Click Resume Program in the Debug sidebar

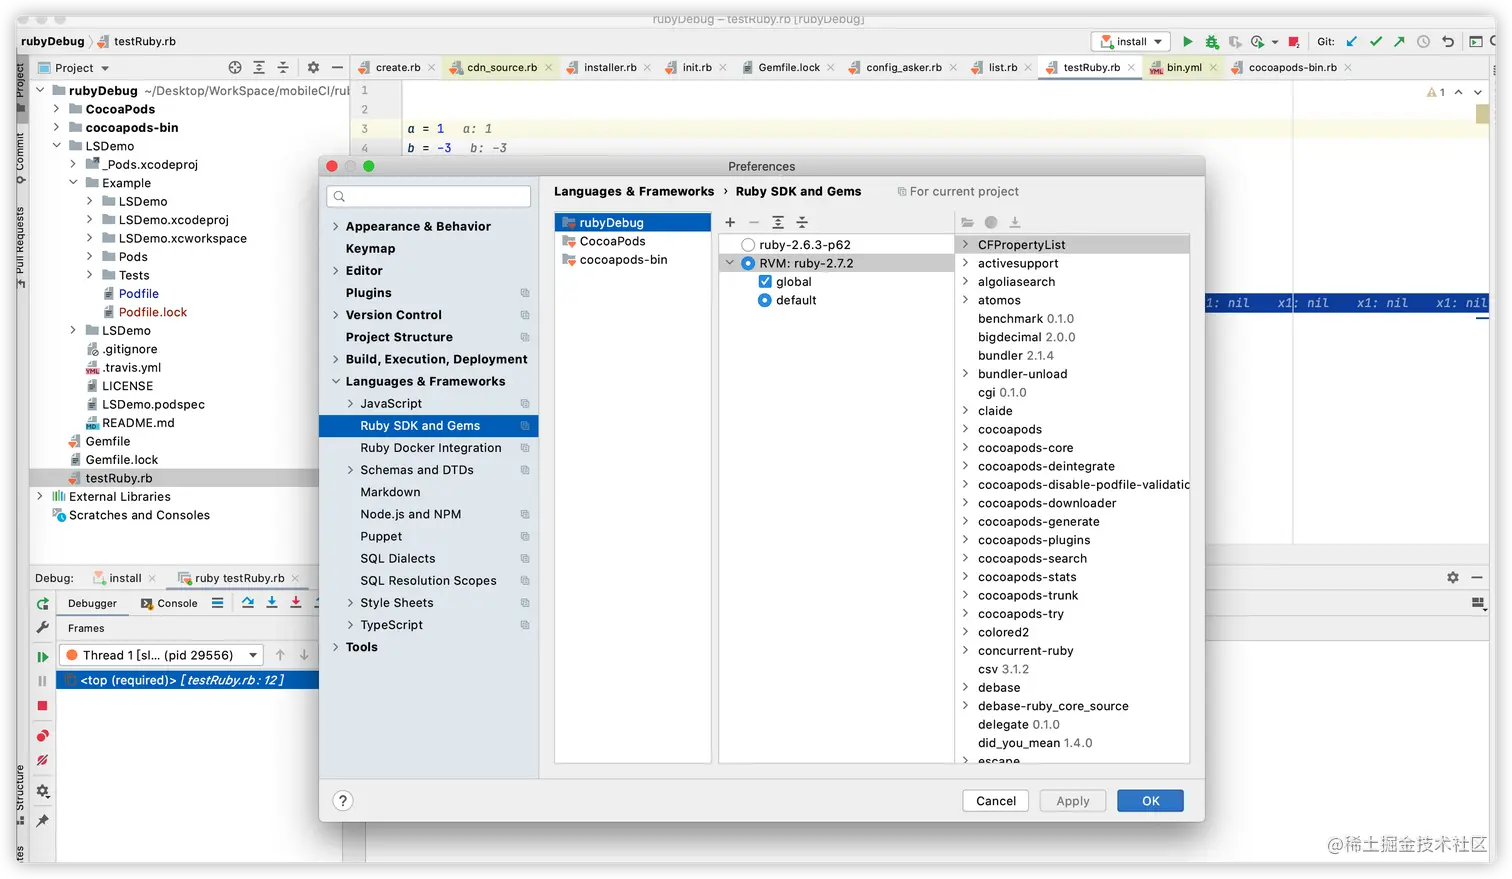(x=42, y=657)
